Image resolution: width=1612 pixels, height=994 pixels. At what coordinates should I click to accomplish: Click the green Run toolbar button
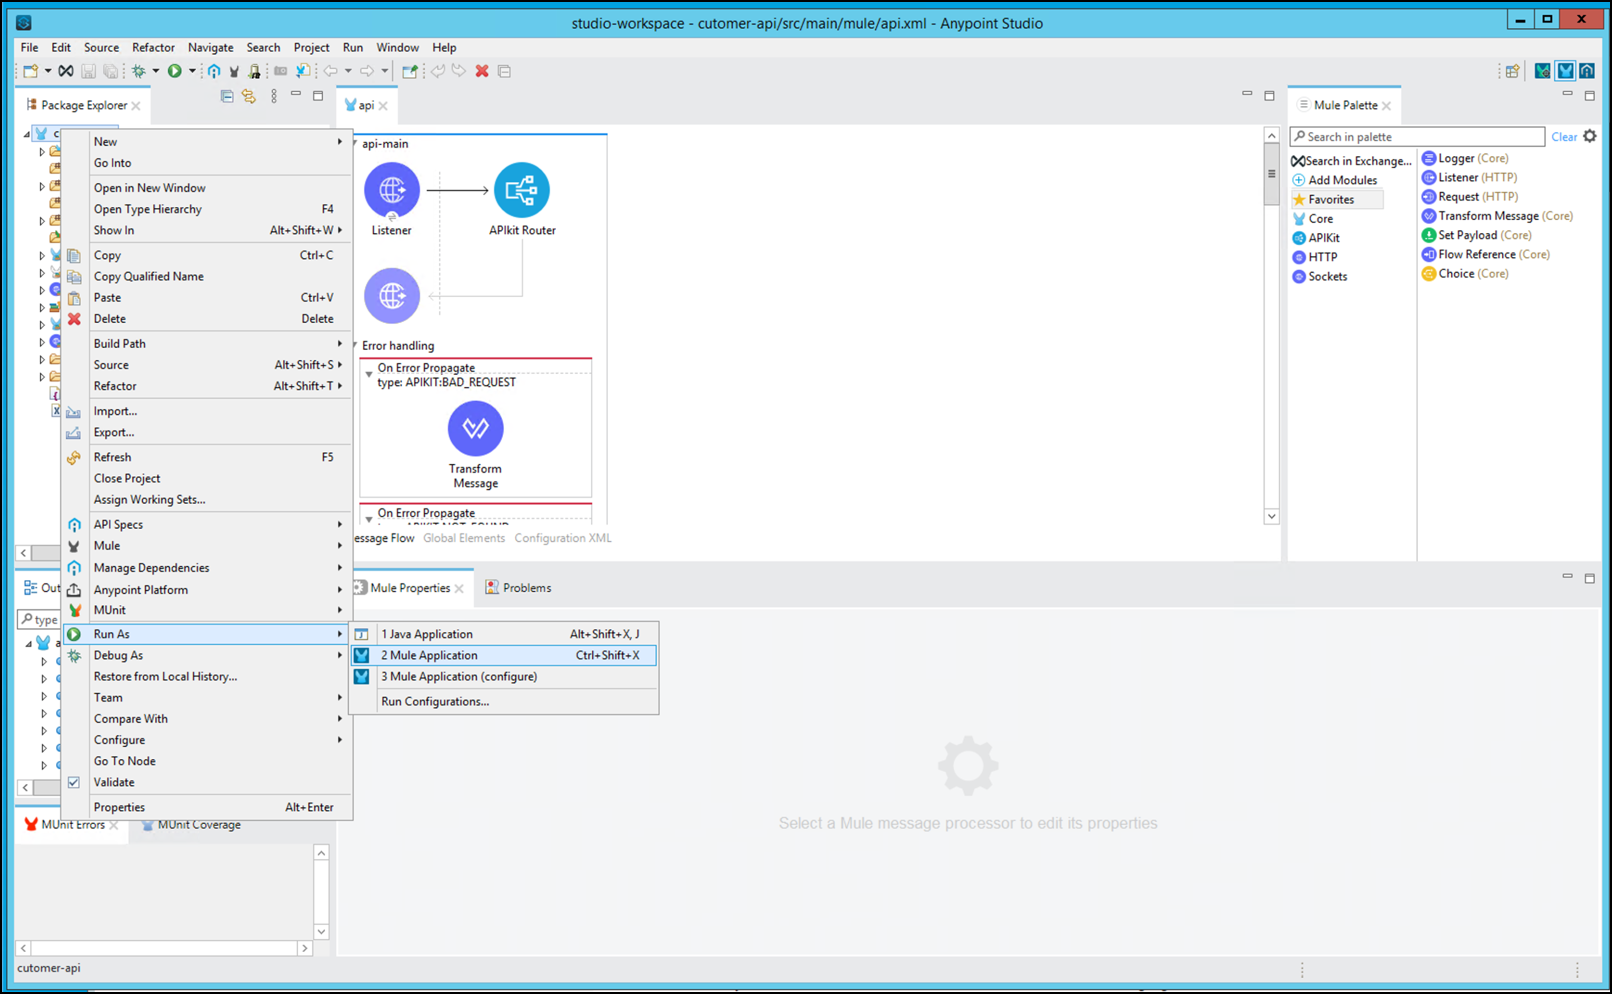(175, 71)
